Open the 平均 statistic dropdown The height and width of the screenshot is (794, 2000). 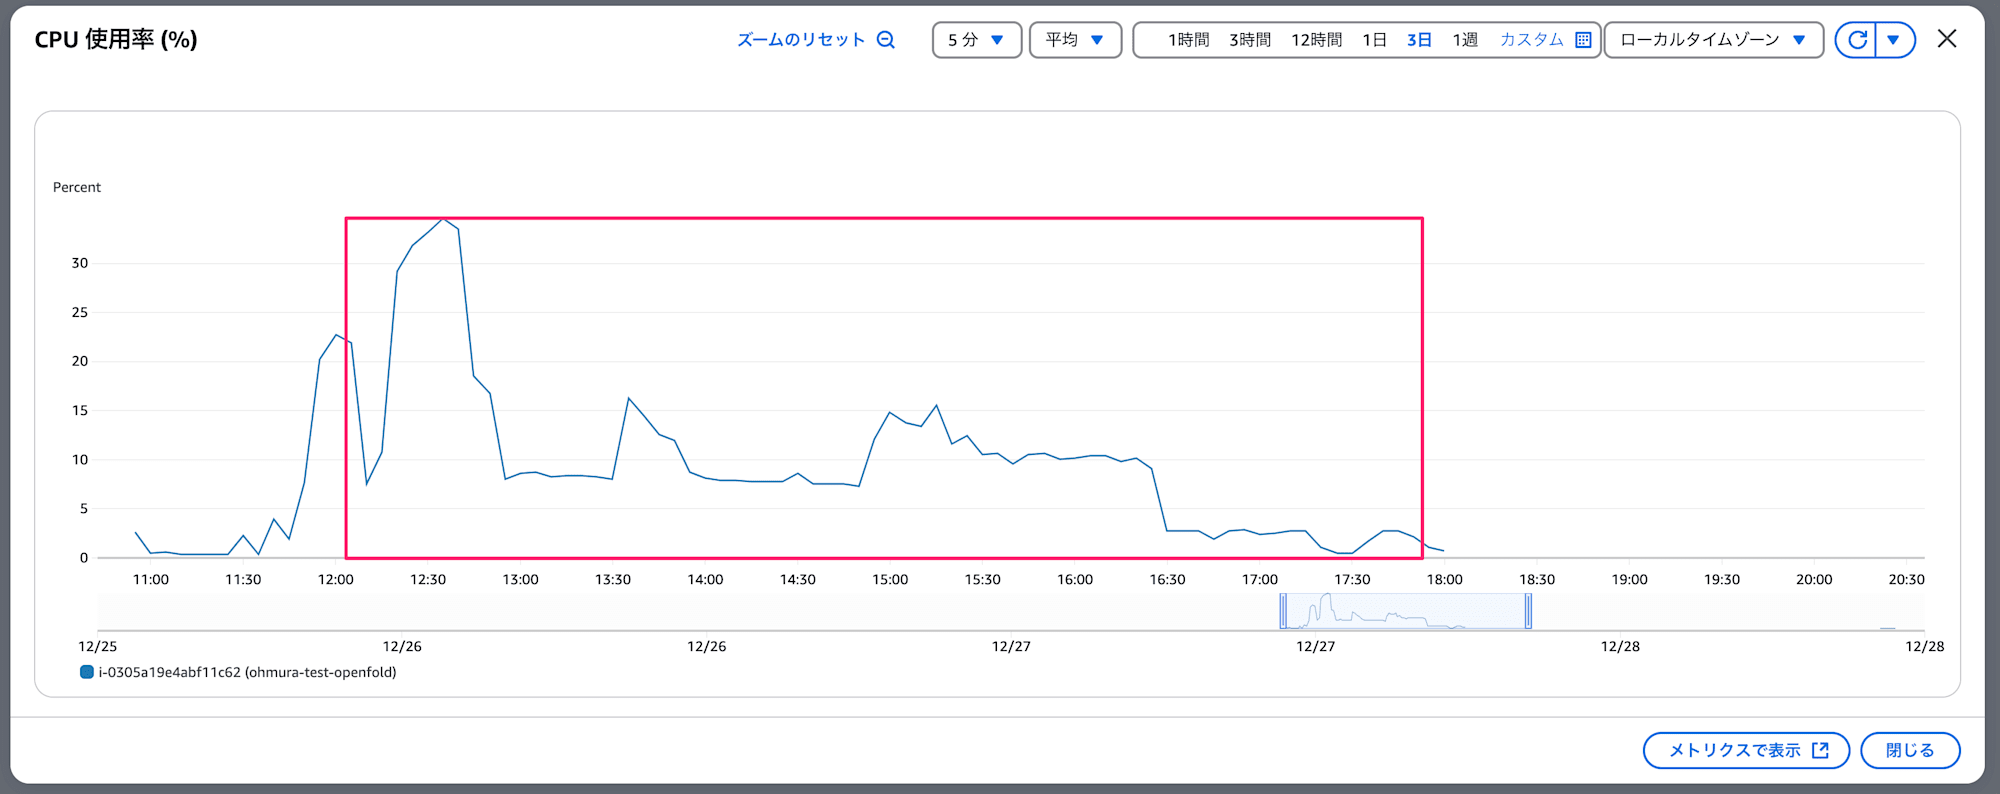(1075, 40)
